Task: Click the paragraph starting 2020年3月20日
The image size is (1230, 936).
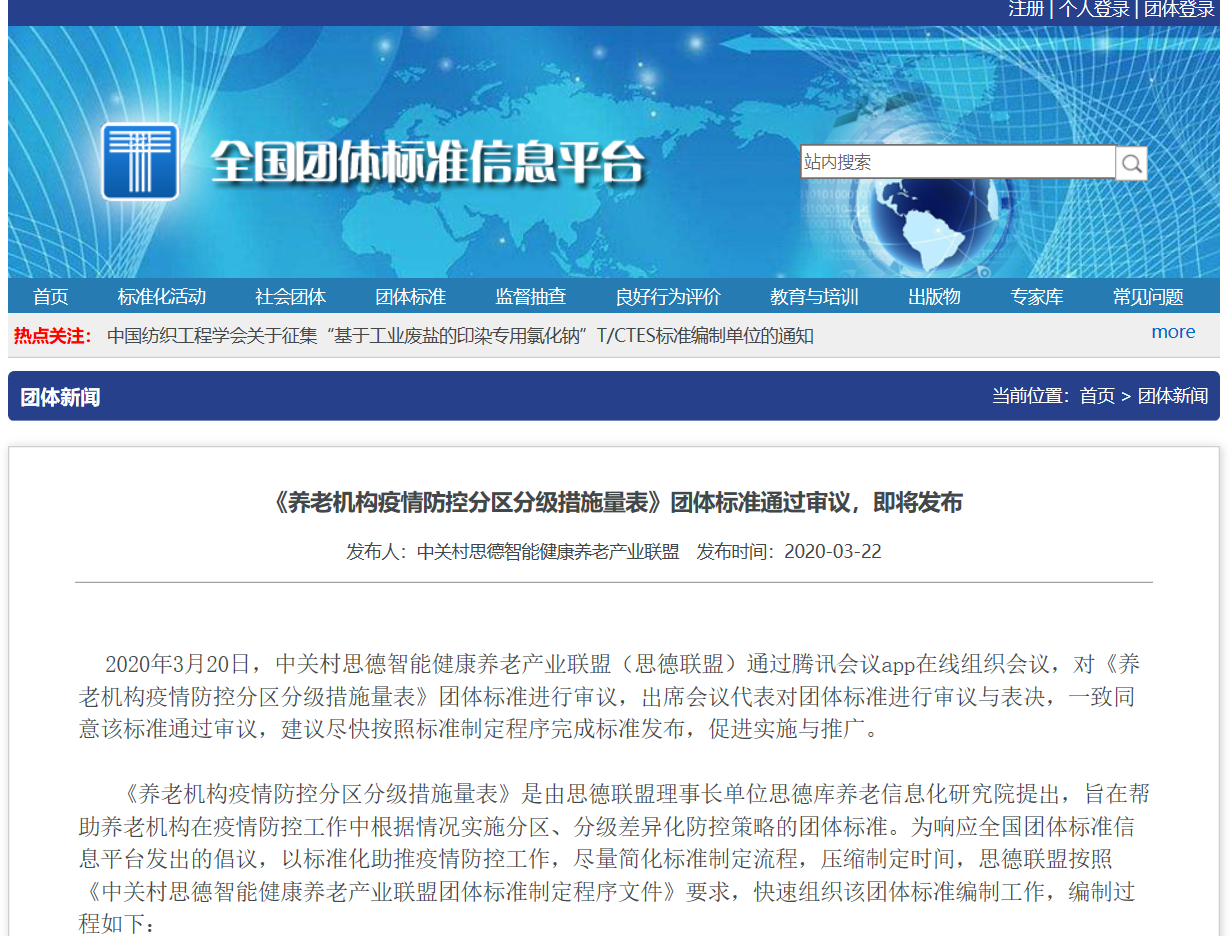Action: (610, 696)
